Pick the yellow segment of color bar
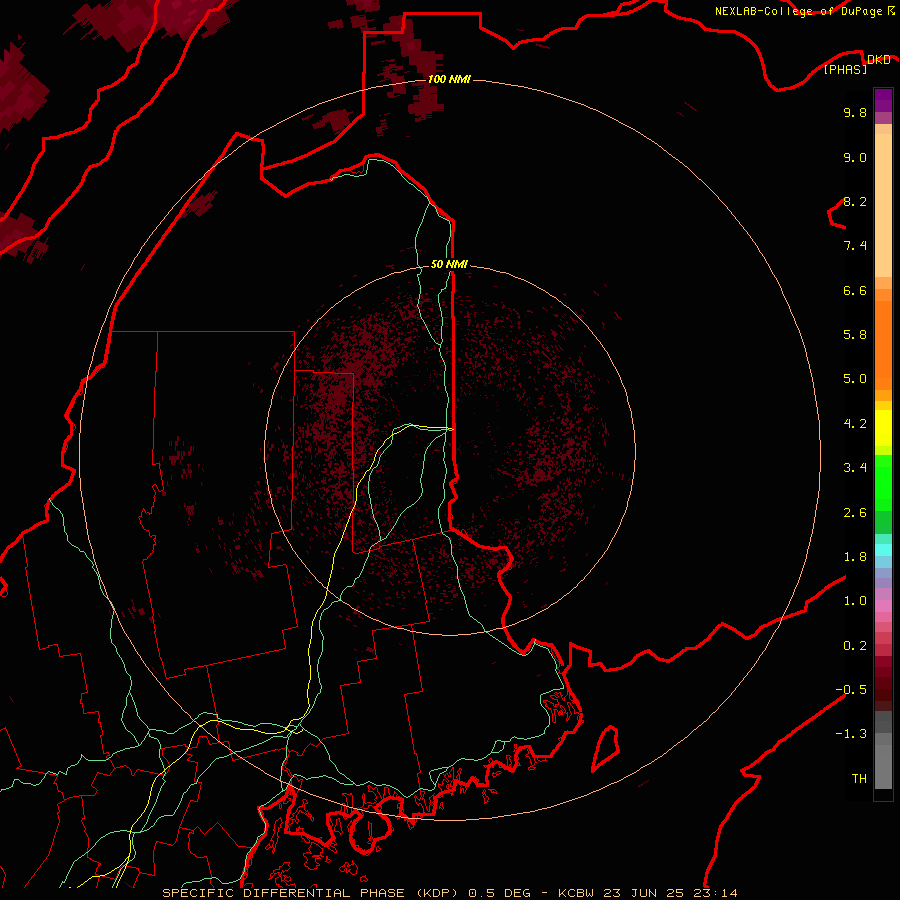 tap(883, 428)
